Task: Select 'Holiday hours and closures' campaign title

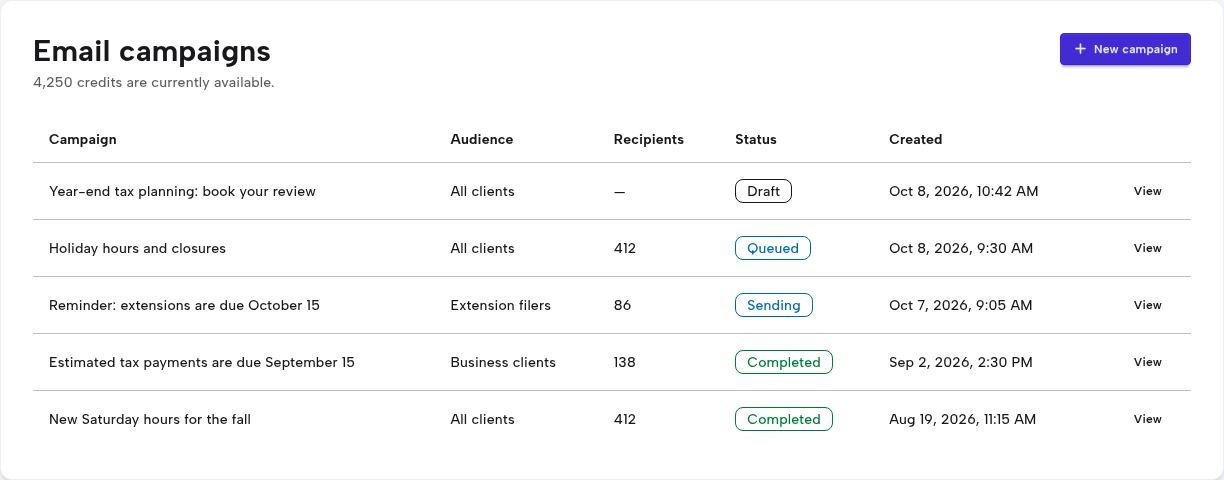Action: click(137, 248)
